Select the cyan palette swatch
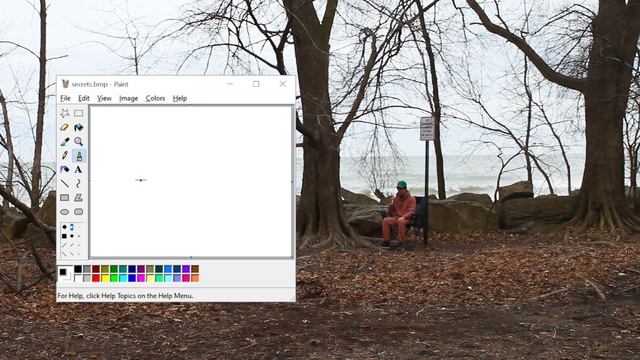Screen dimensions: 640x360 click(123, 278)
